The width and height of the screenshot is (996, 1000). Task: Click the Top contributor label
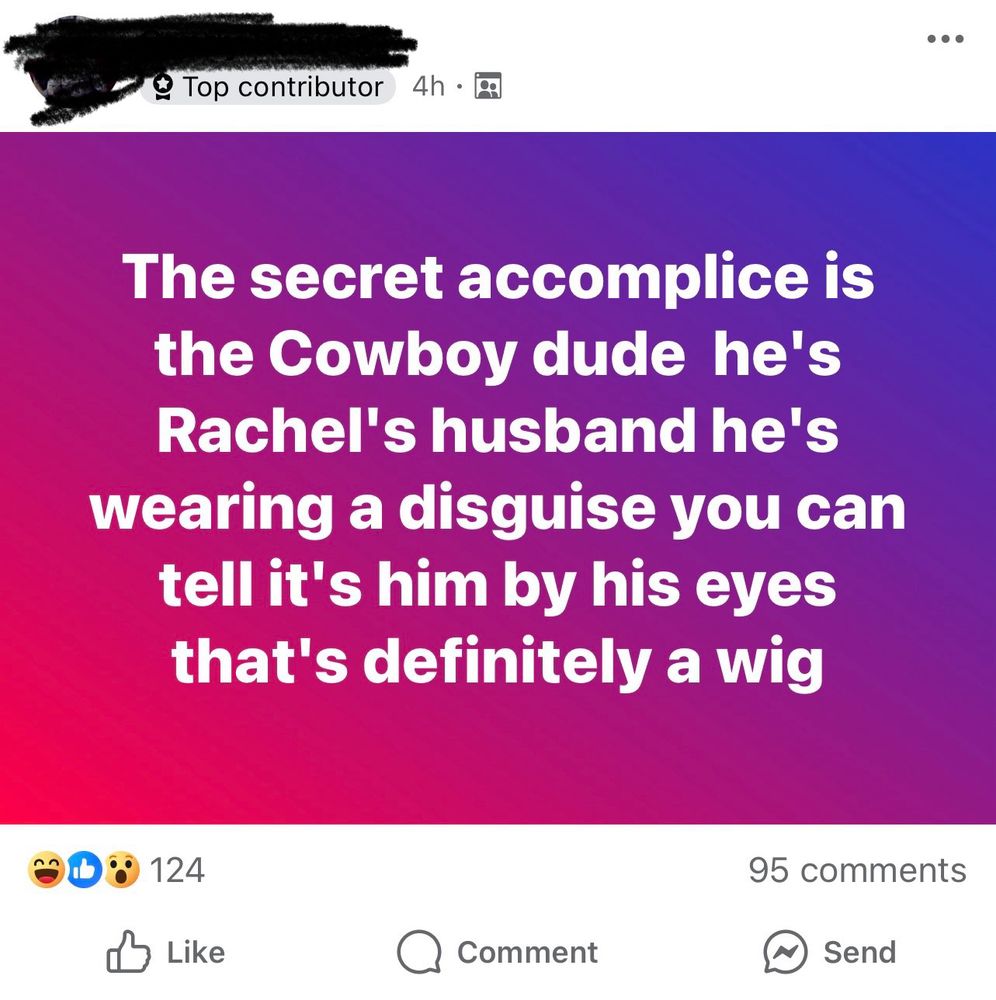[283, 87]
